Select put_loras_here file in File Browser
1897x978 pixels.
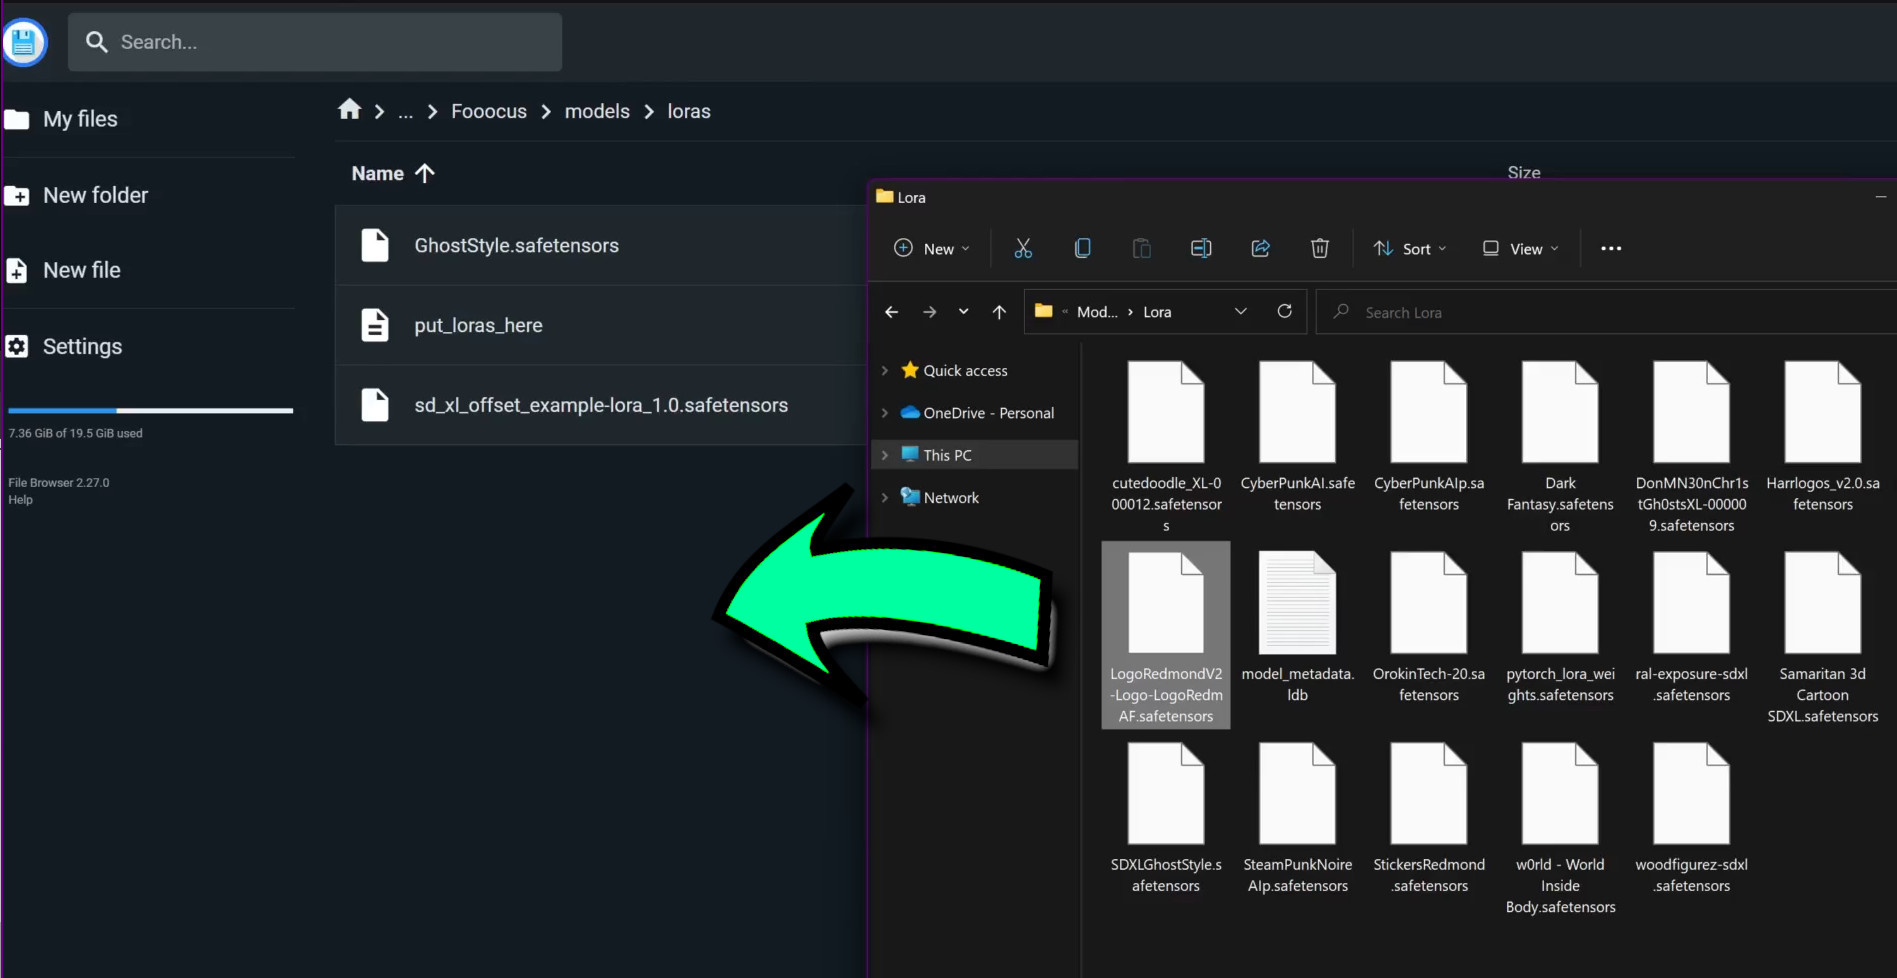(x=600, y=325)
